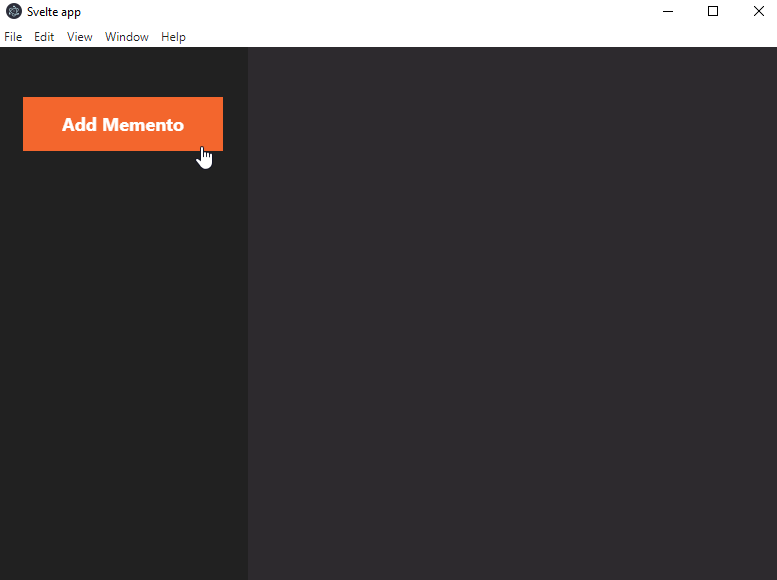Close the Svelte app window
The height and width of the screenshot is (580, 777).
pyautogui.click(x=758, y=11)
